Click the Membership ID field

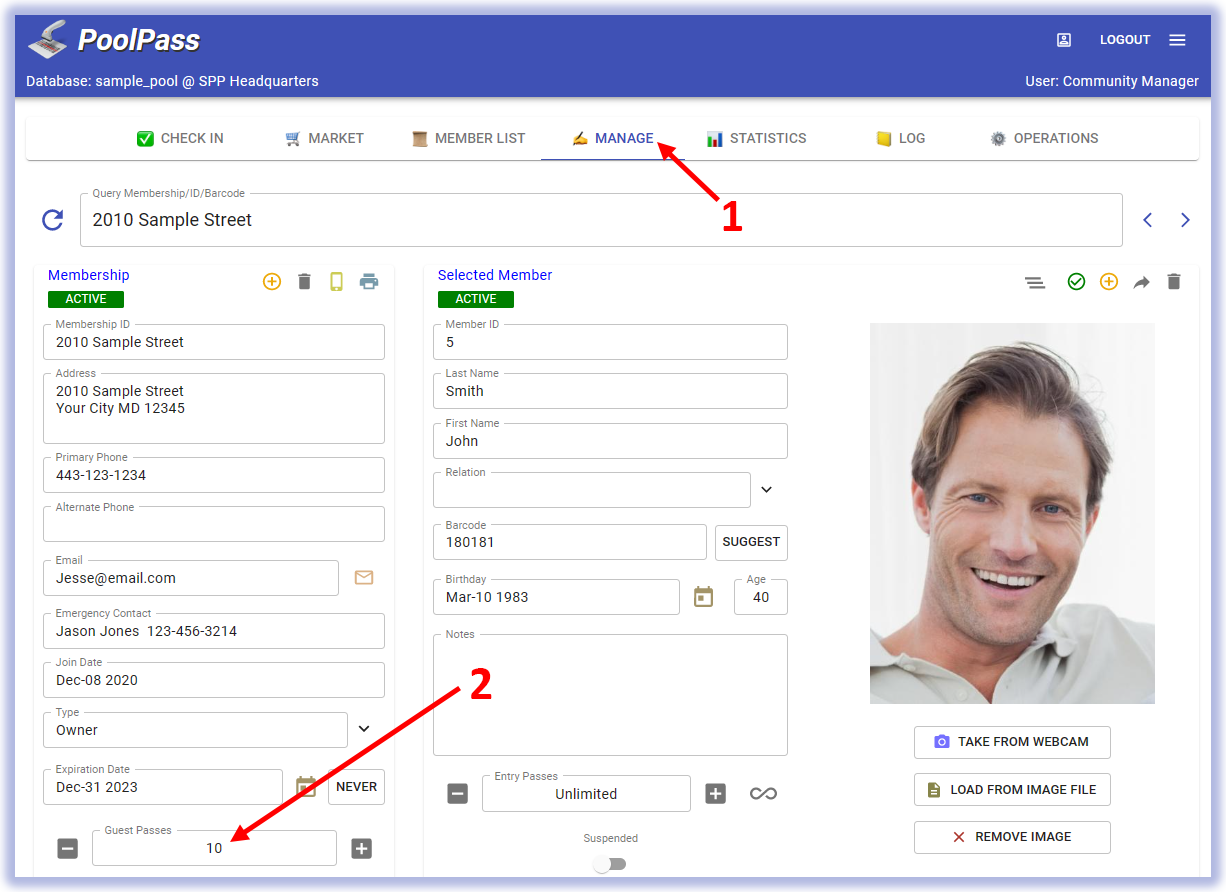214,342
